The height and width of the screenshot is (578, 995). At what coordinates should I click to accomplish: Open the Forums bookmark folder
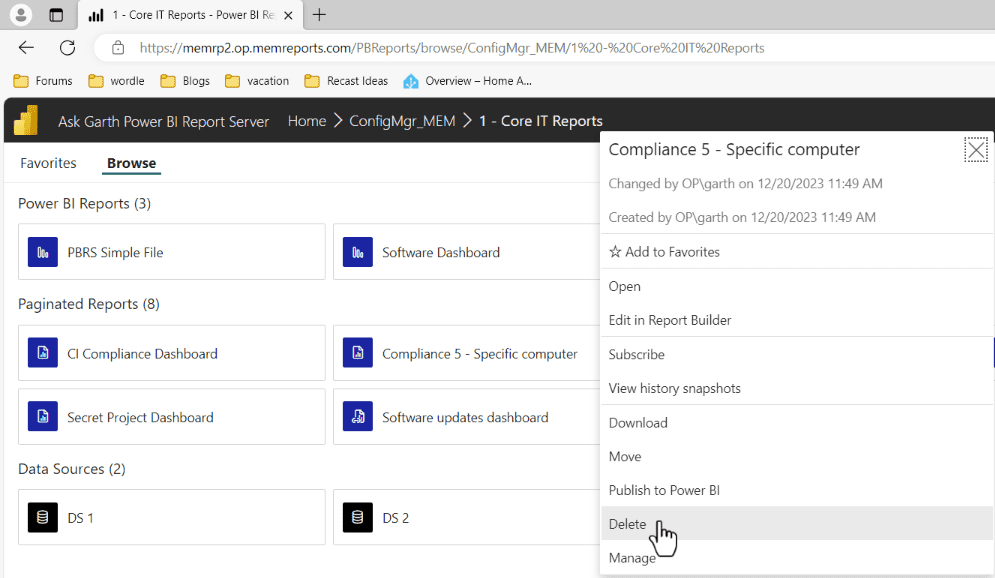click(43, 81)
